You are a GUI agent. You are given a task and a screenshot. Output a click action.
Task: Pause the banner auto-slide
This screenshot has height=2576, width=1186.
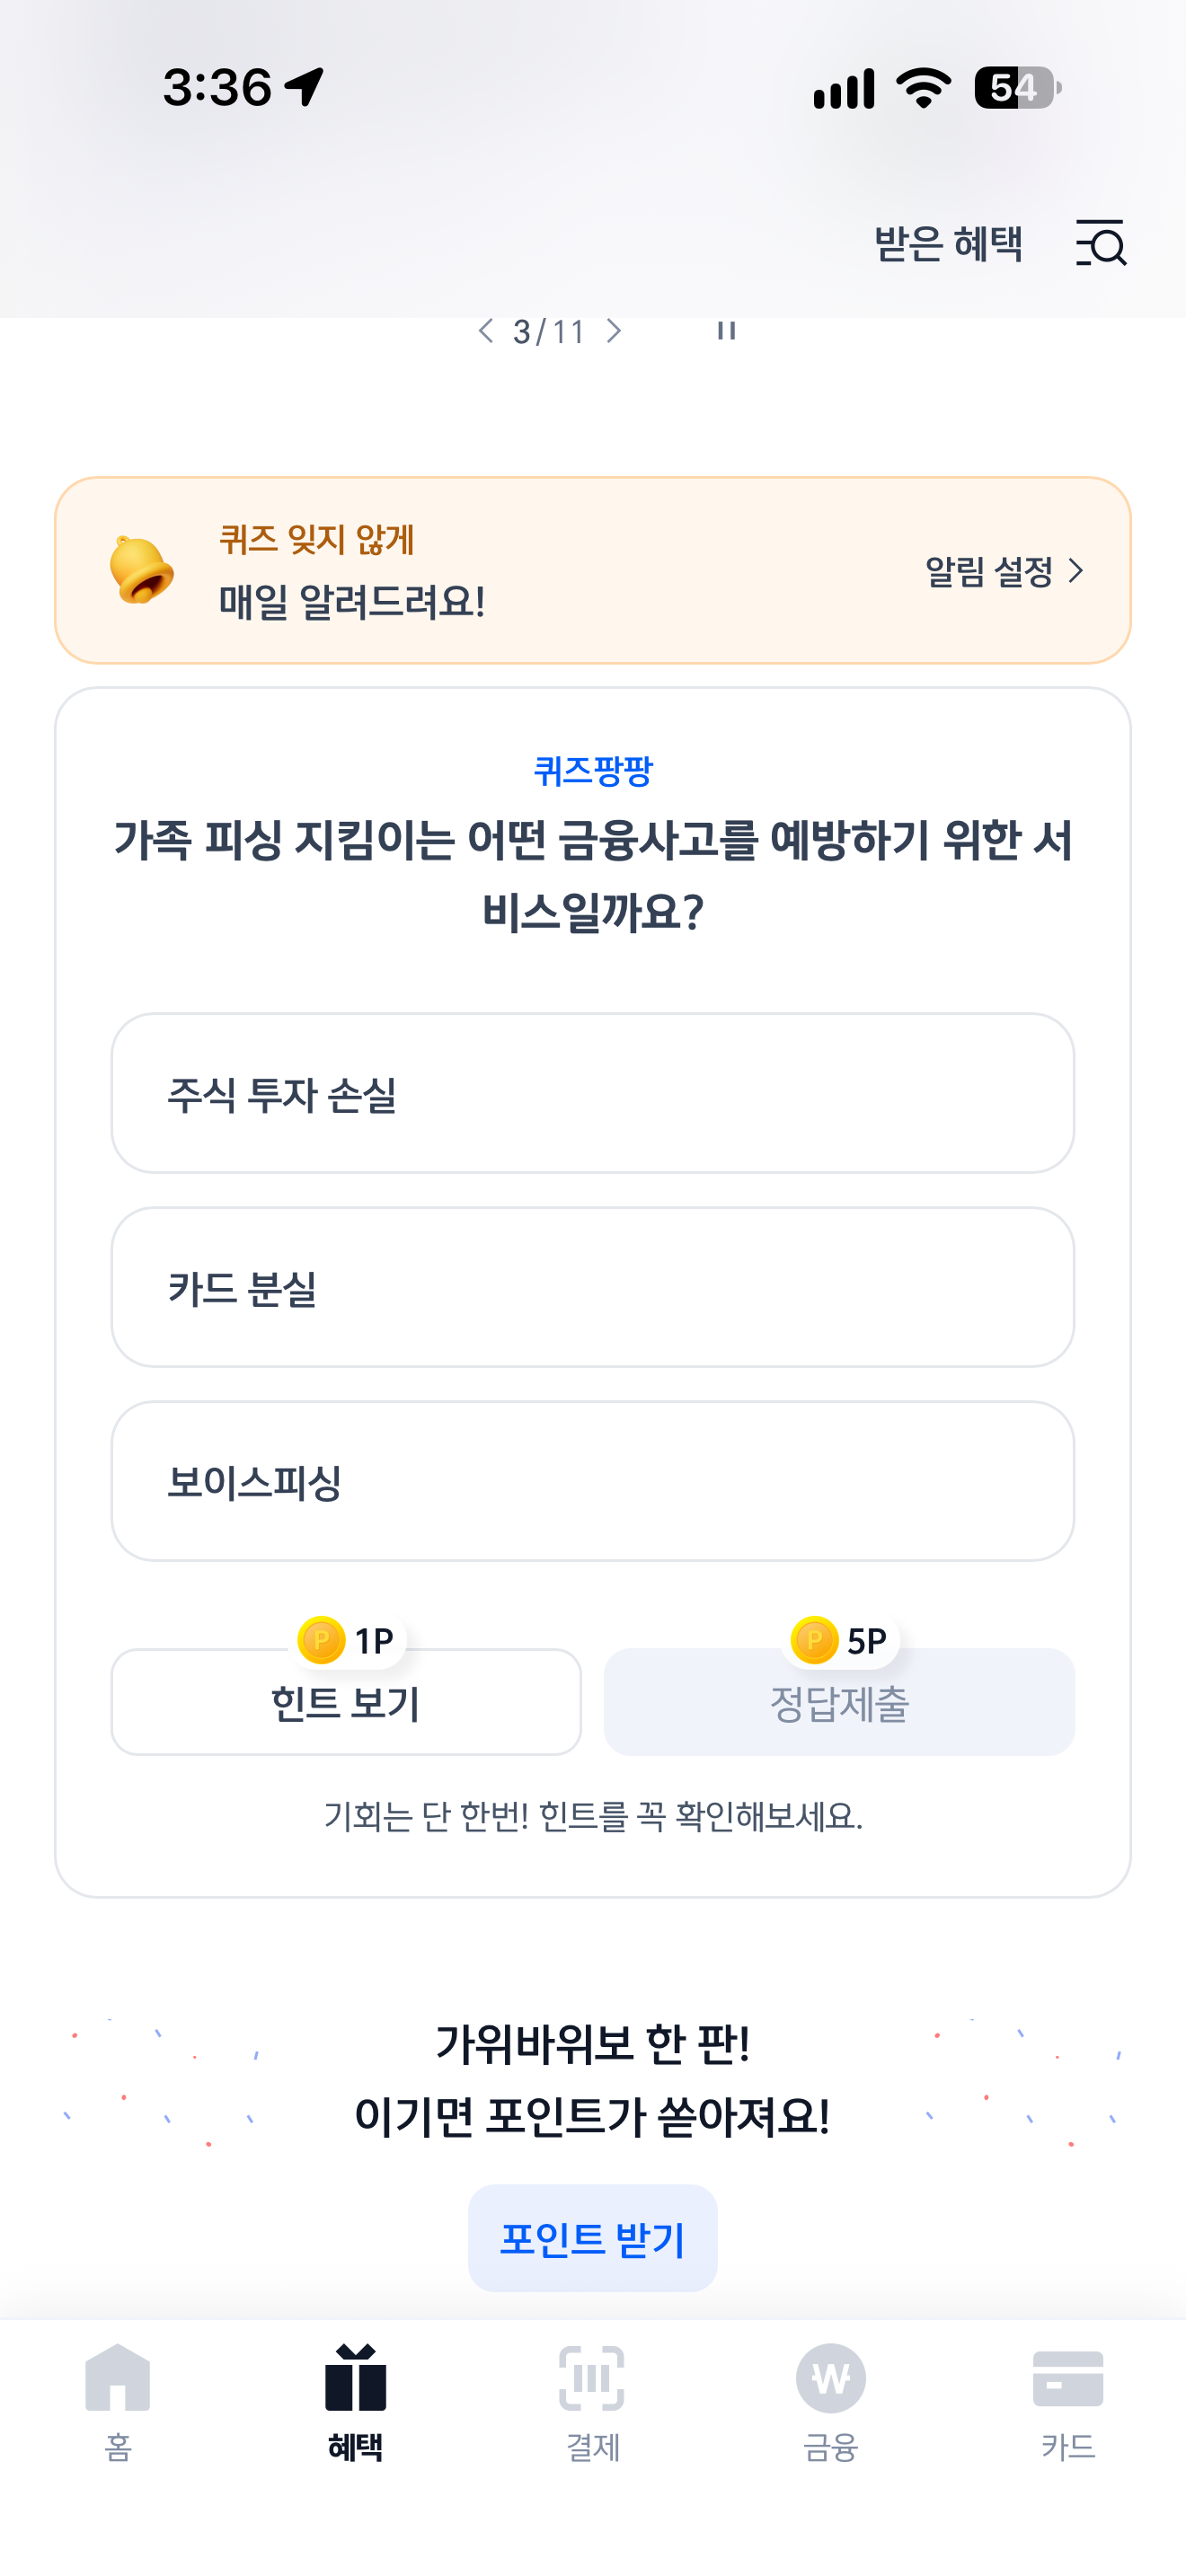(726, 331)
